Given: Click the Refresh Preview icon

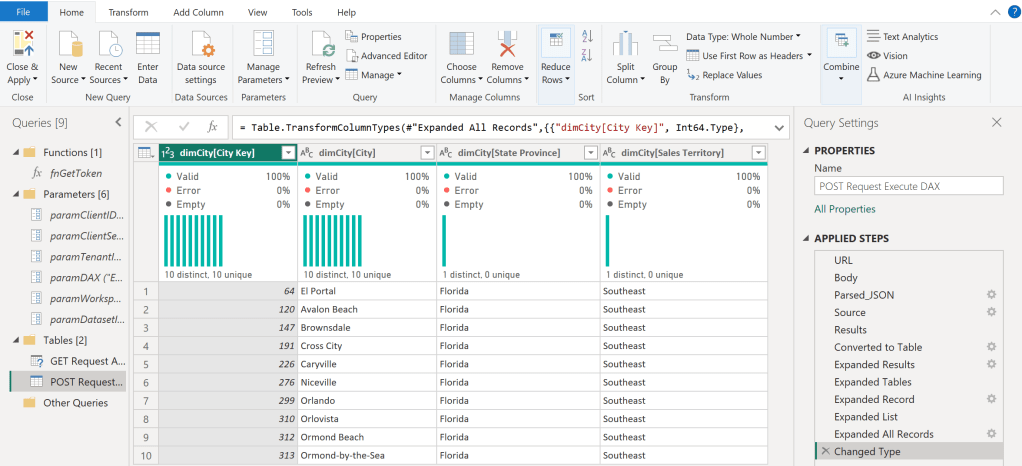Looking at the screenshot, I should pyautogui.click(x=321, y=46).
